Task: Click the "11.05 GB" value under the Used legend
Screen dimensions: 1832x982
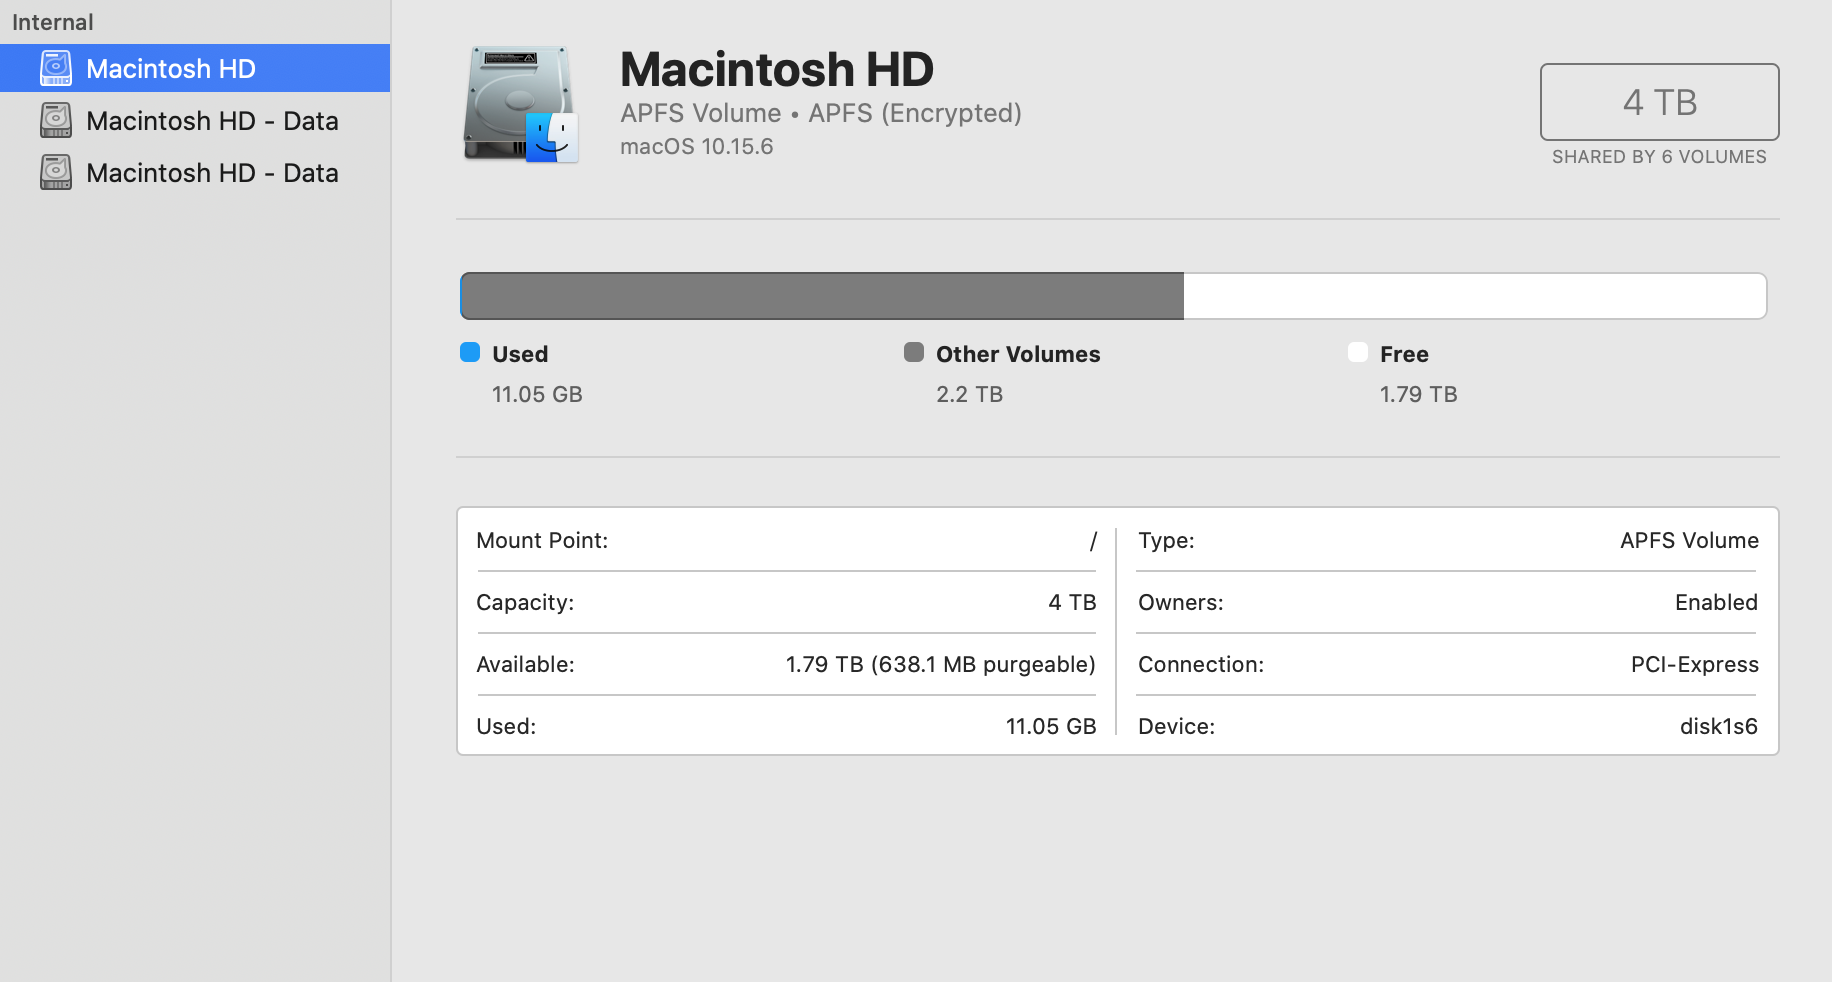Action: click(x=537, y=394)
